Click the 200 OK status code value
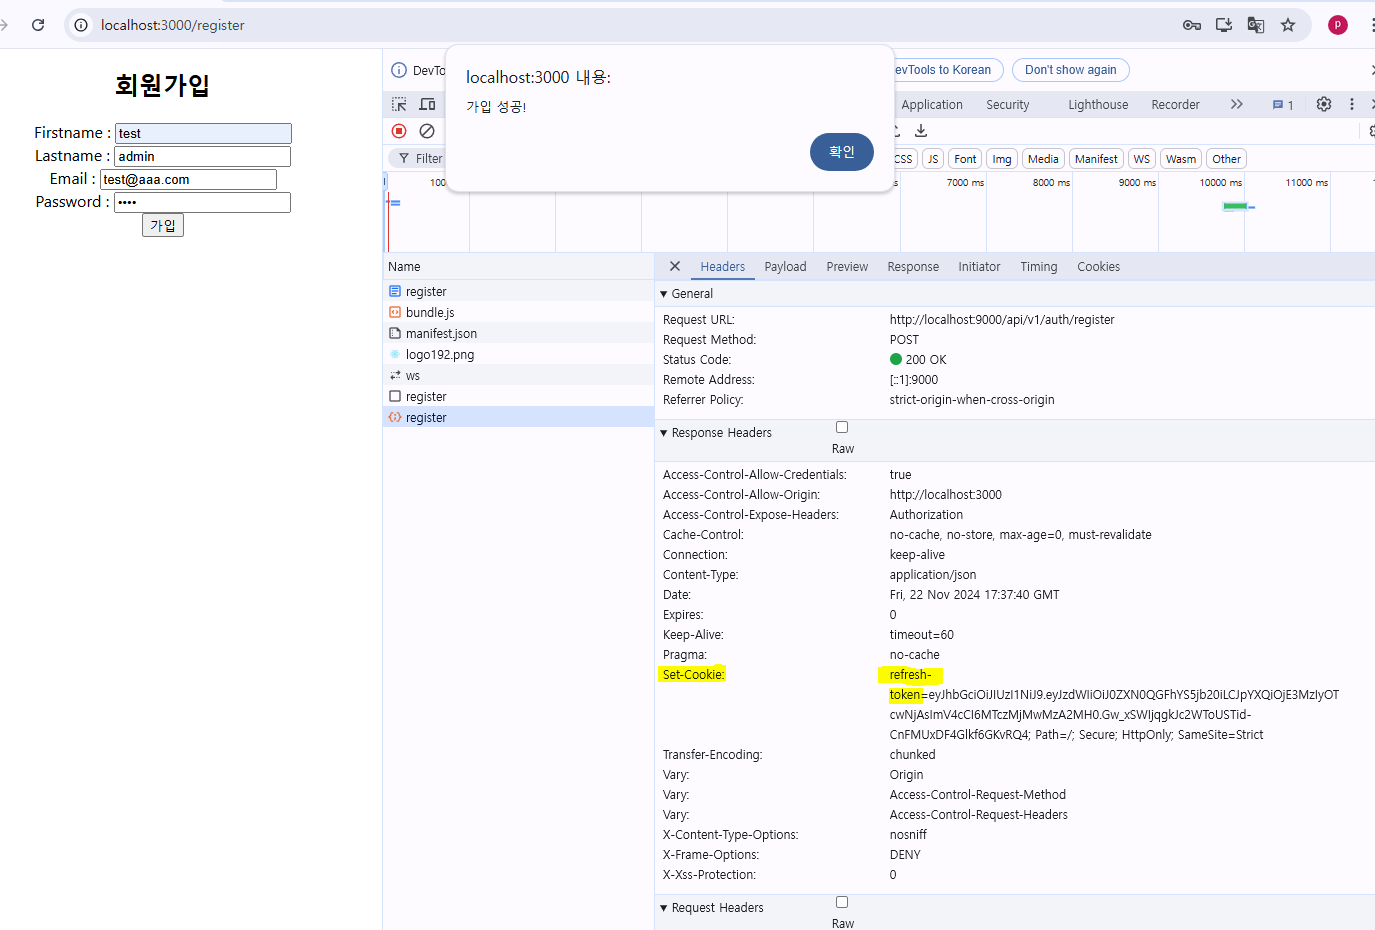Image resolution: width=1375 pixels, height=930 pixels. (918, 360)
